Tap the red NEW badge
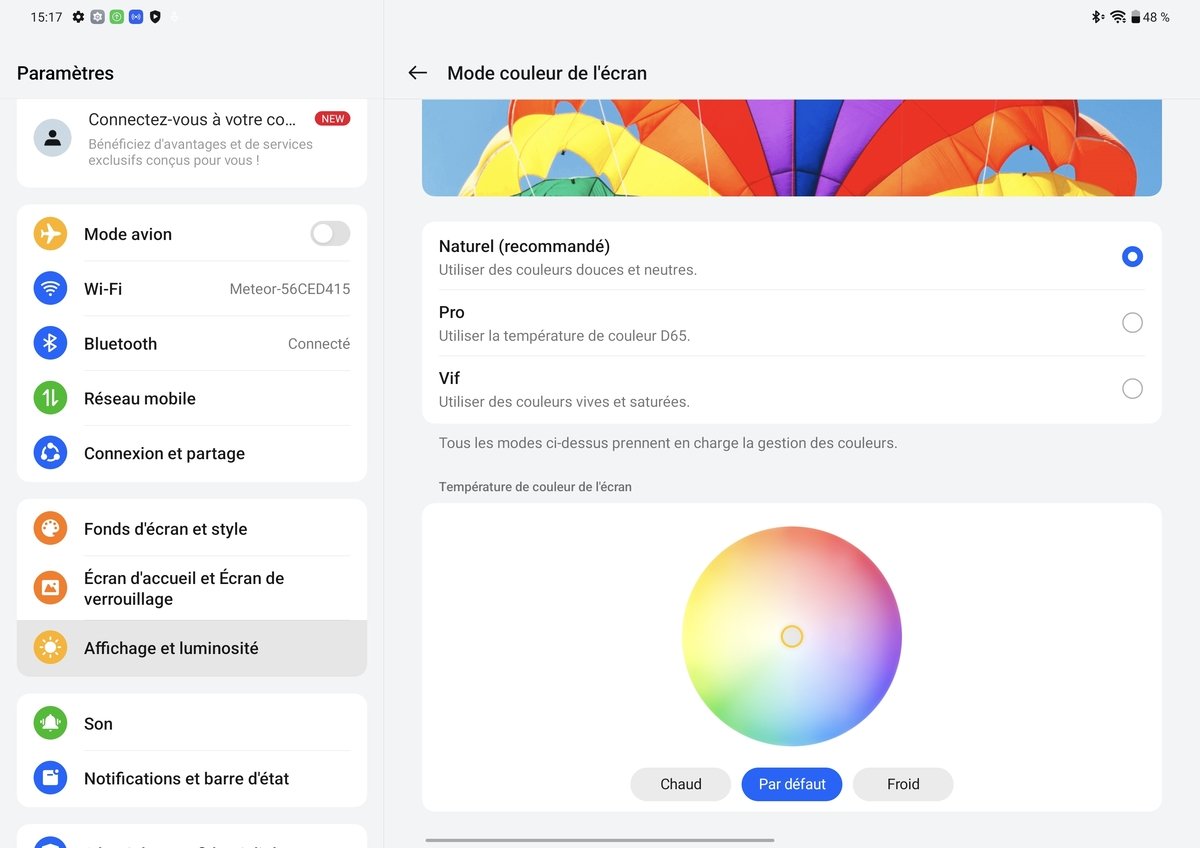This screenshot has width=1200, height=848. coord(332,118)
